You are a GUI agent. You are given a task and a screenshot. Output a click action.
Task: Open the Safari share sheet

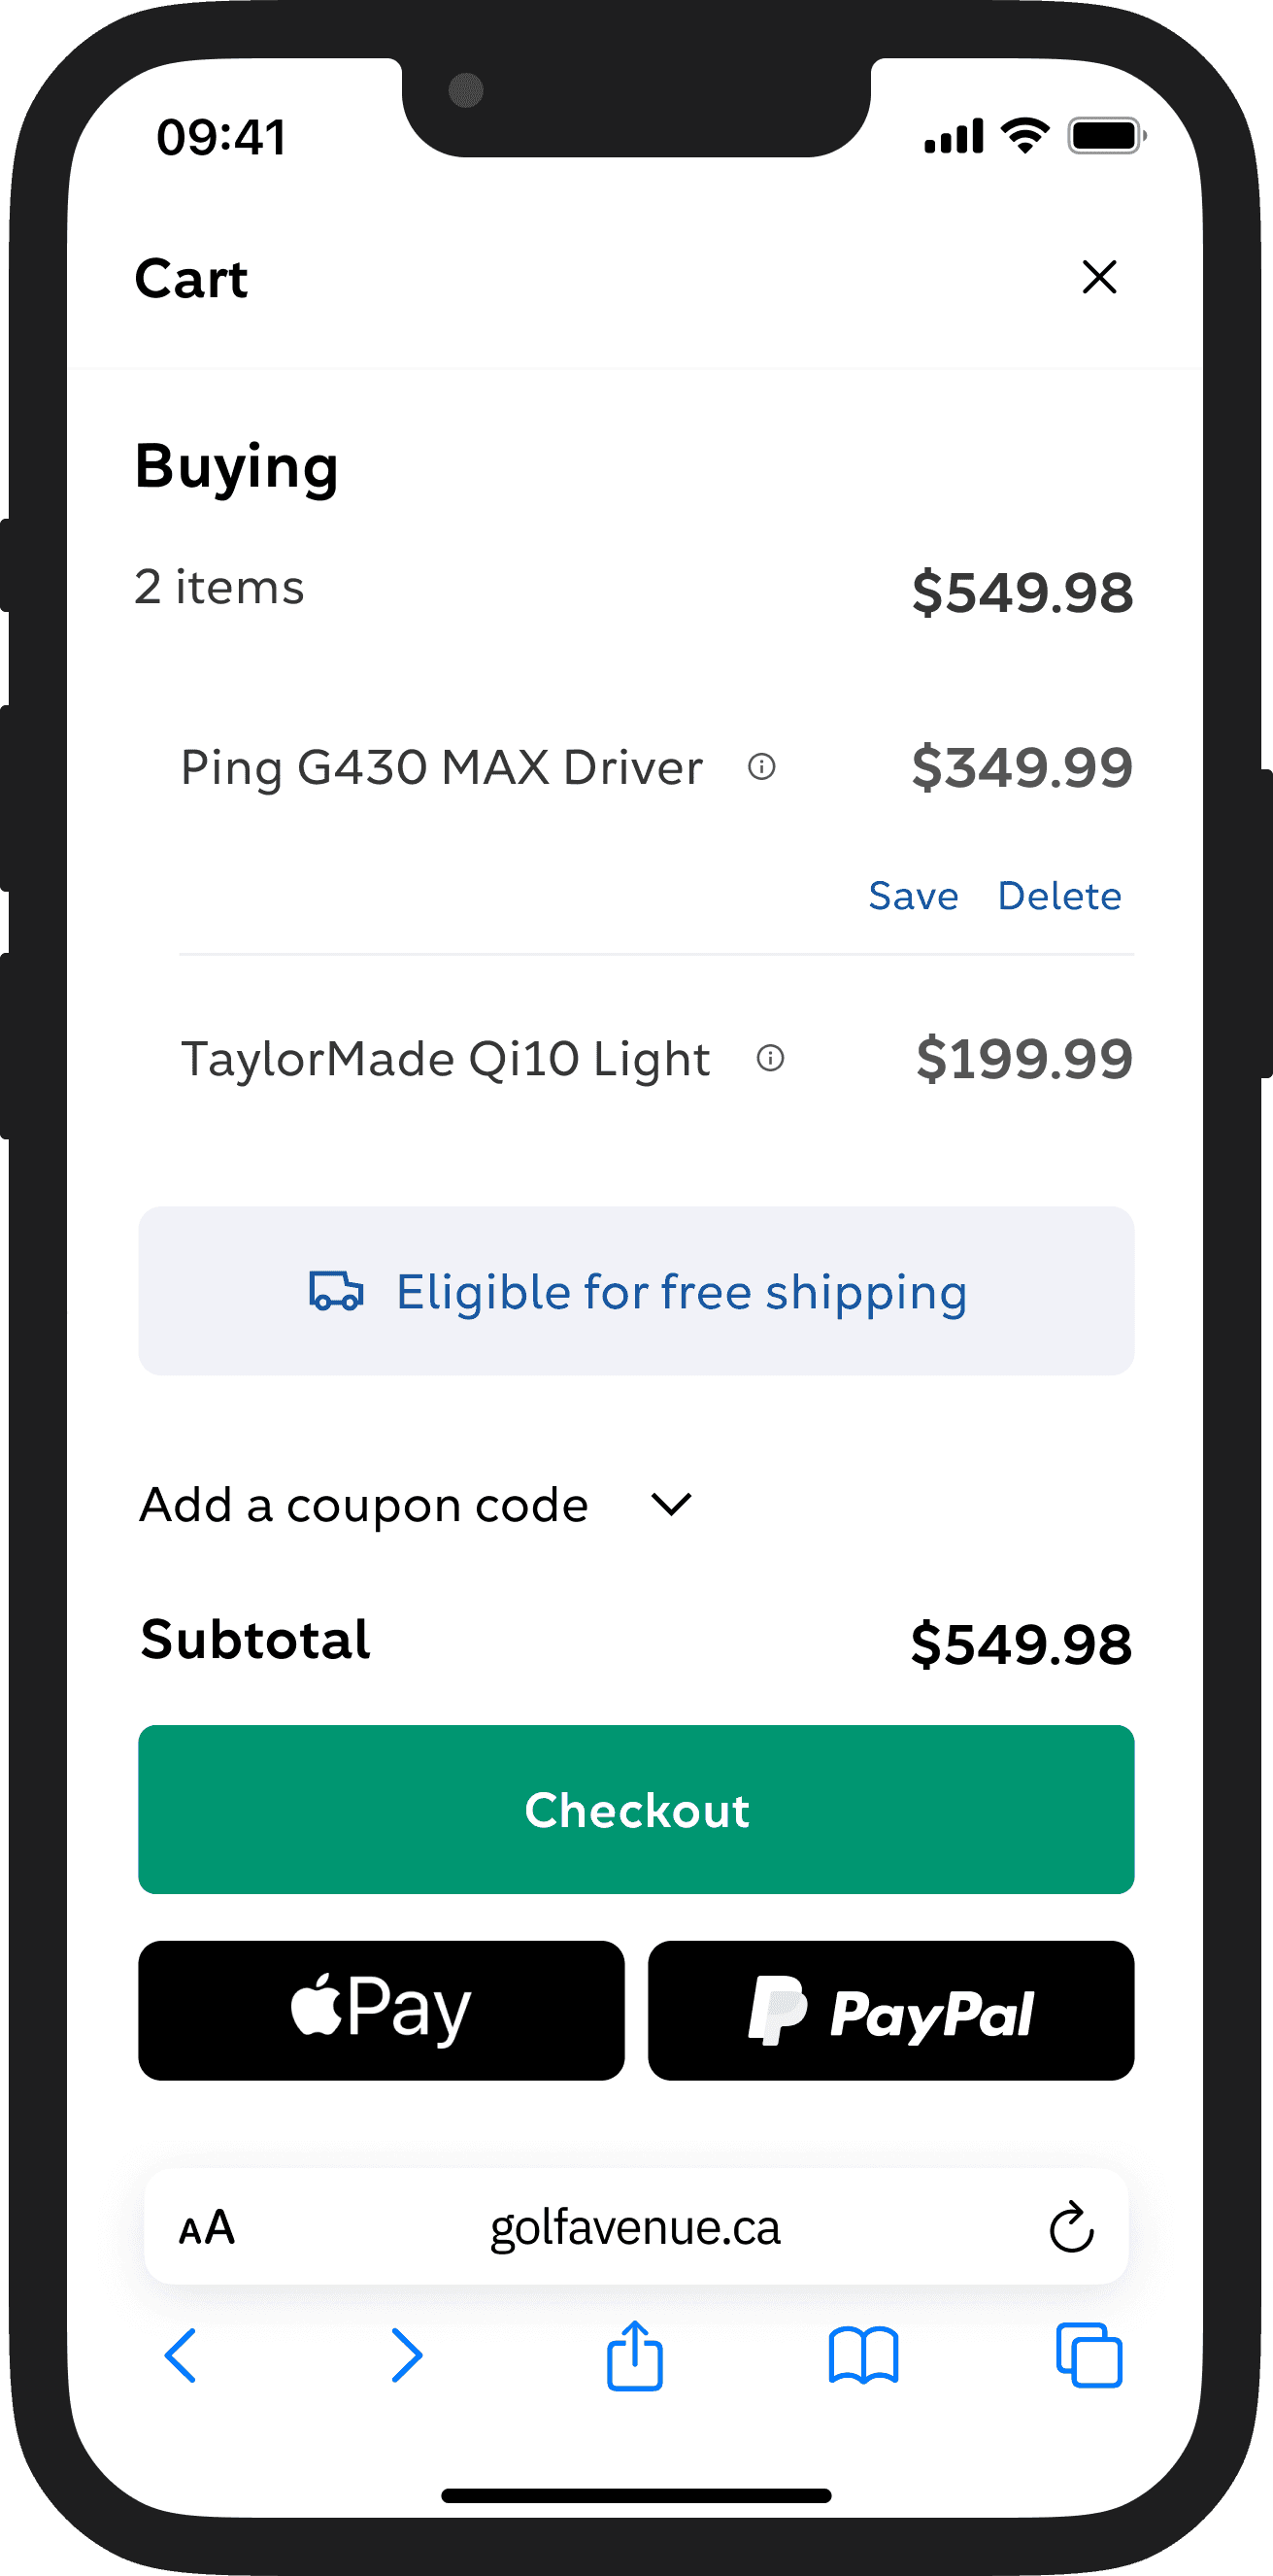point(635,2355)
